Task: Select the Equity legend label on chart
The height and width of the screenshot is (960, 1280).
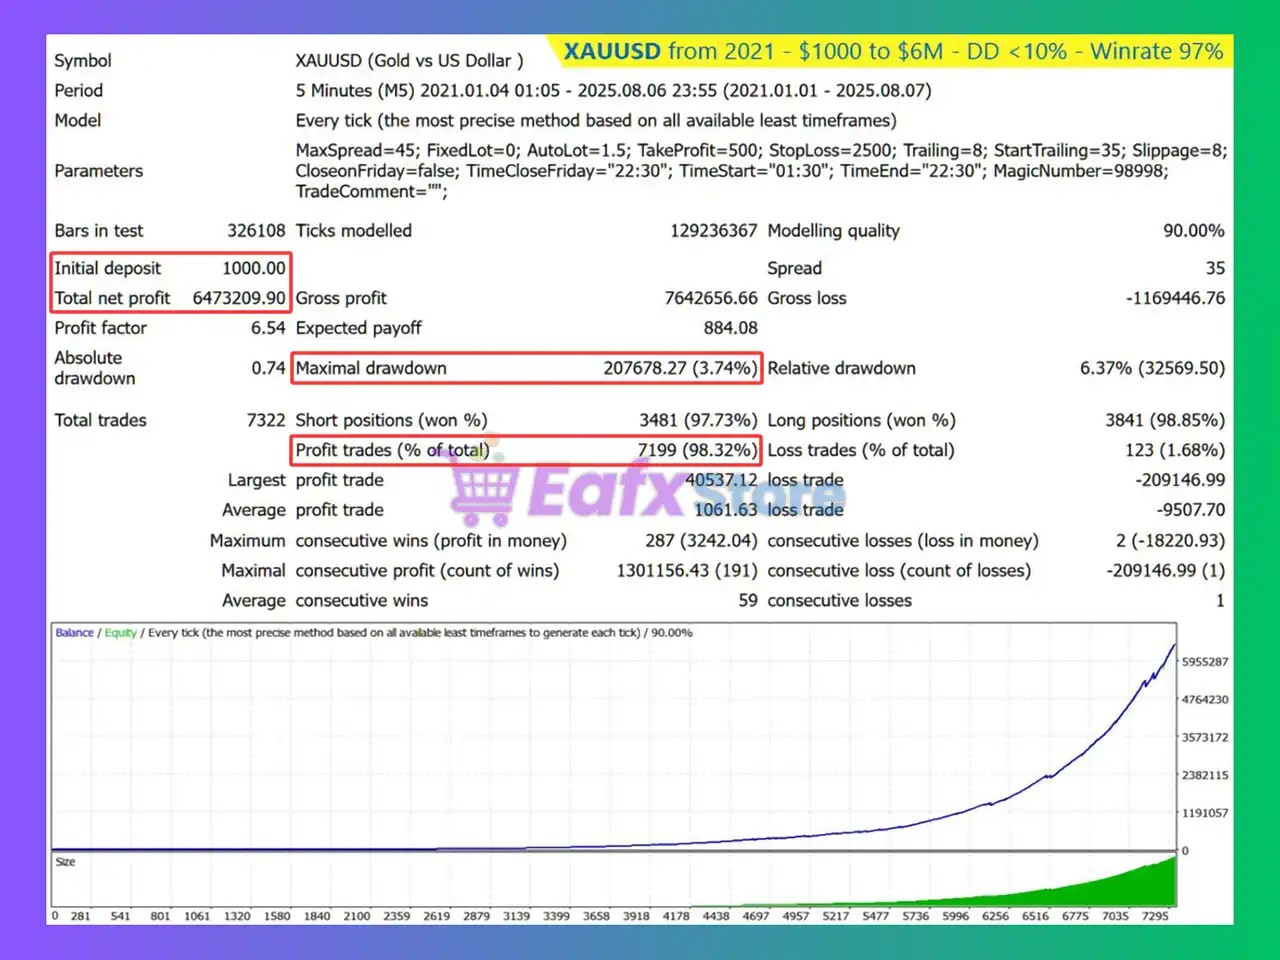Action: click(x=120, y=633)
